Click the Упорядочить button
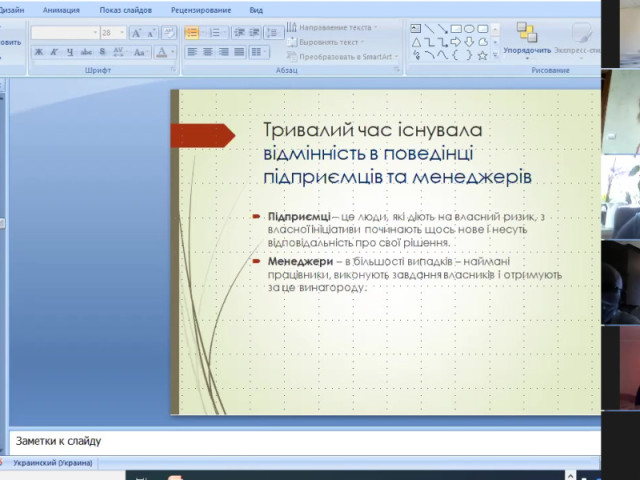 pyautogui.click(x=526, y=39)
